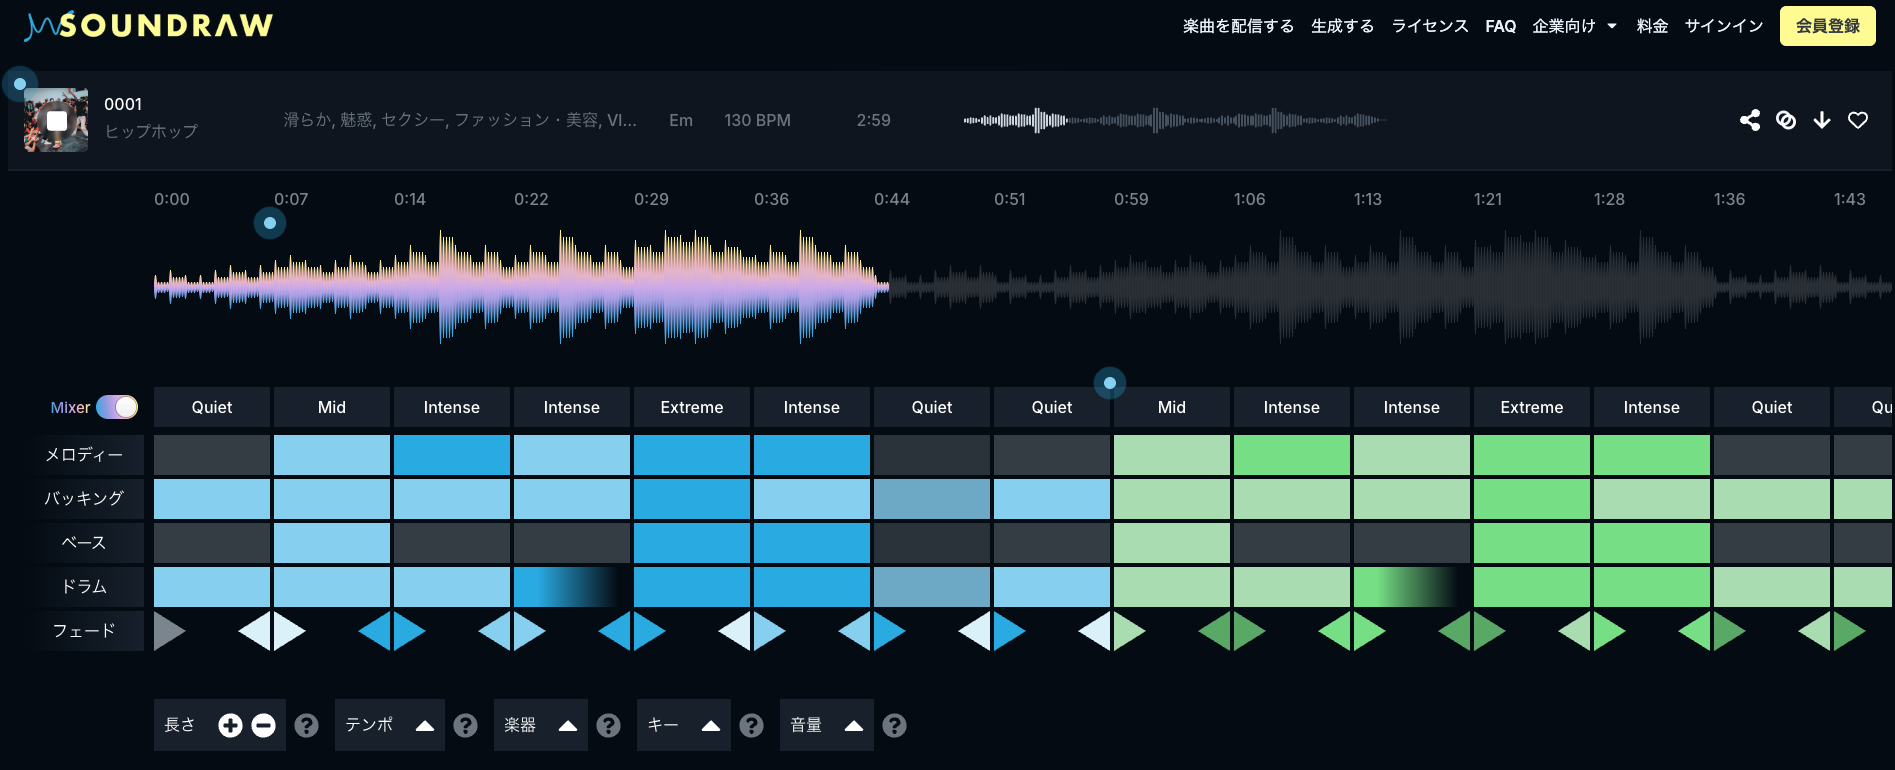Open the 企業向け menu
This screenshot has height=770, width=1895.
click(1573, 26)
